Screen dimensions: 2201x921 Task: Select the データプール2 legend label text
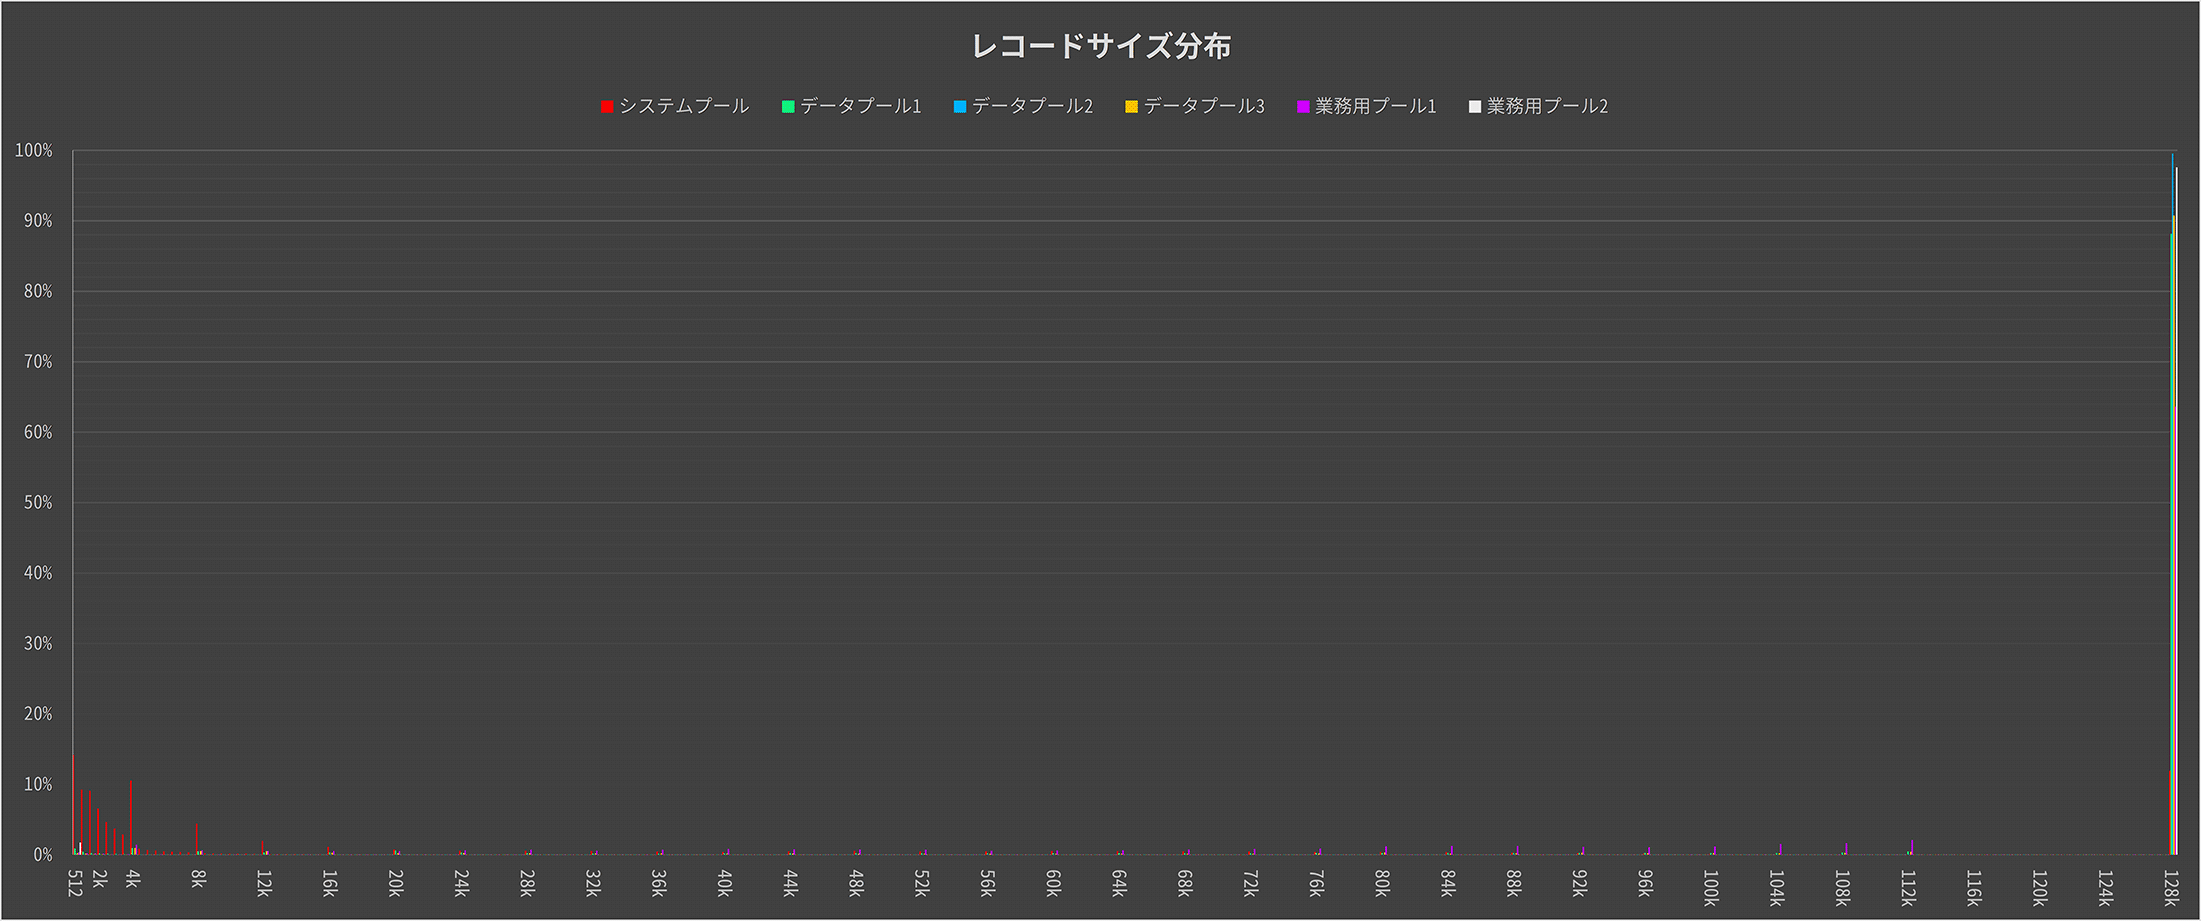click(1032, 106)
